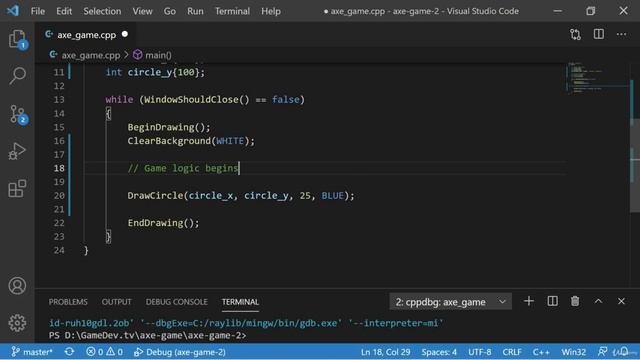Image resolution: width=640 pixels, height=360 pixels.
Task: Split the editor to the right
Action: [x=599, y=34]
